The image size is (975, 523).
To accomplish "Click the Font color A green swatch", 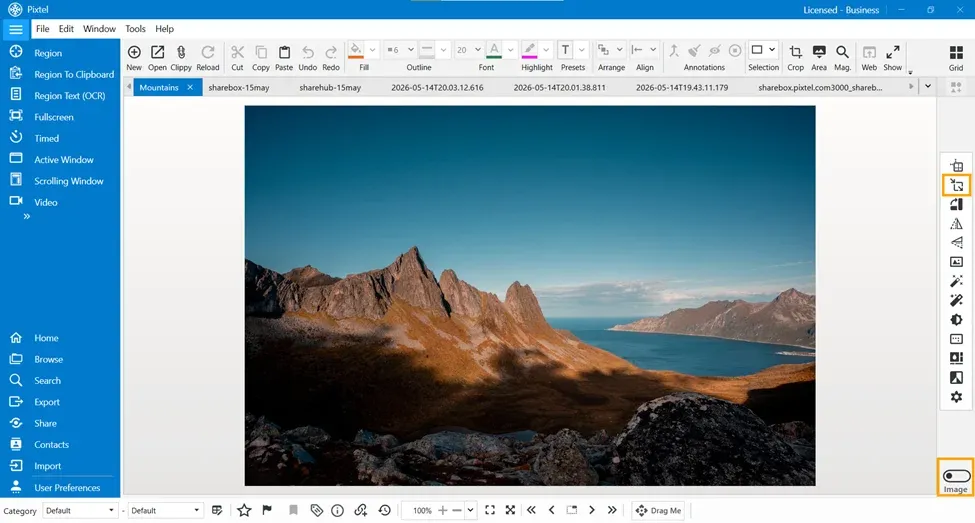I will (x=494, y=50).
